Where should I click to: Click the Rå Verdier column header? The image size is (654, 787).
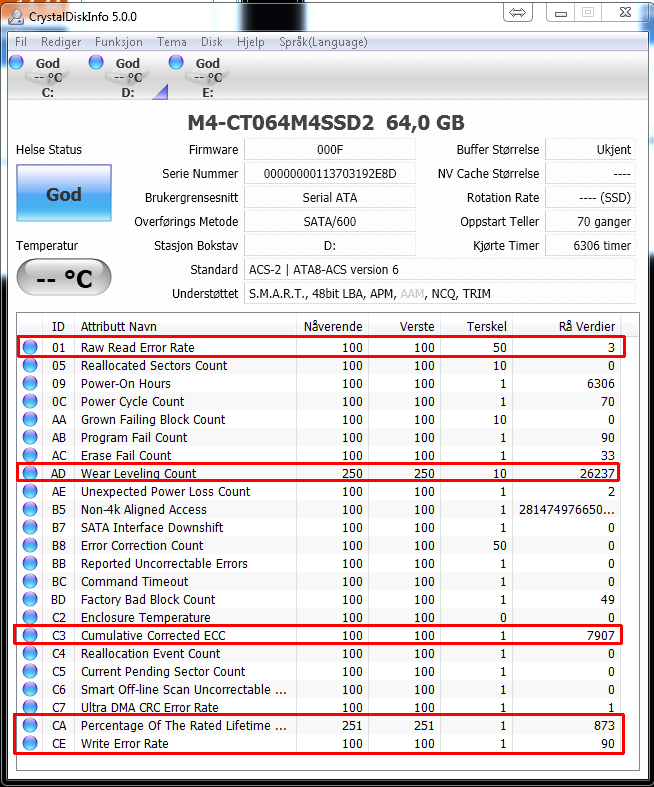567,327
